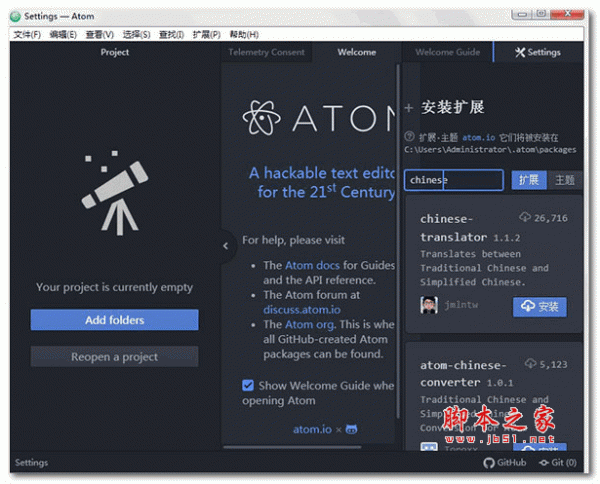Toggle Show Welcome Guide checkbox
Viewport: 600px width, 484px height.
(x=248, y=385)
